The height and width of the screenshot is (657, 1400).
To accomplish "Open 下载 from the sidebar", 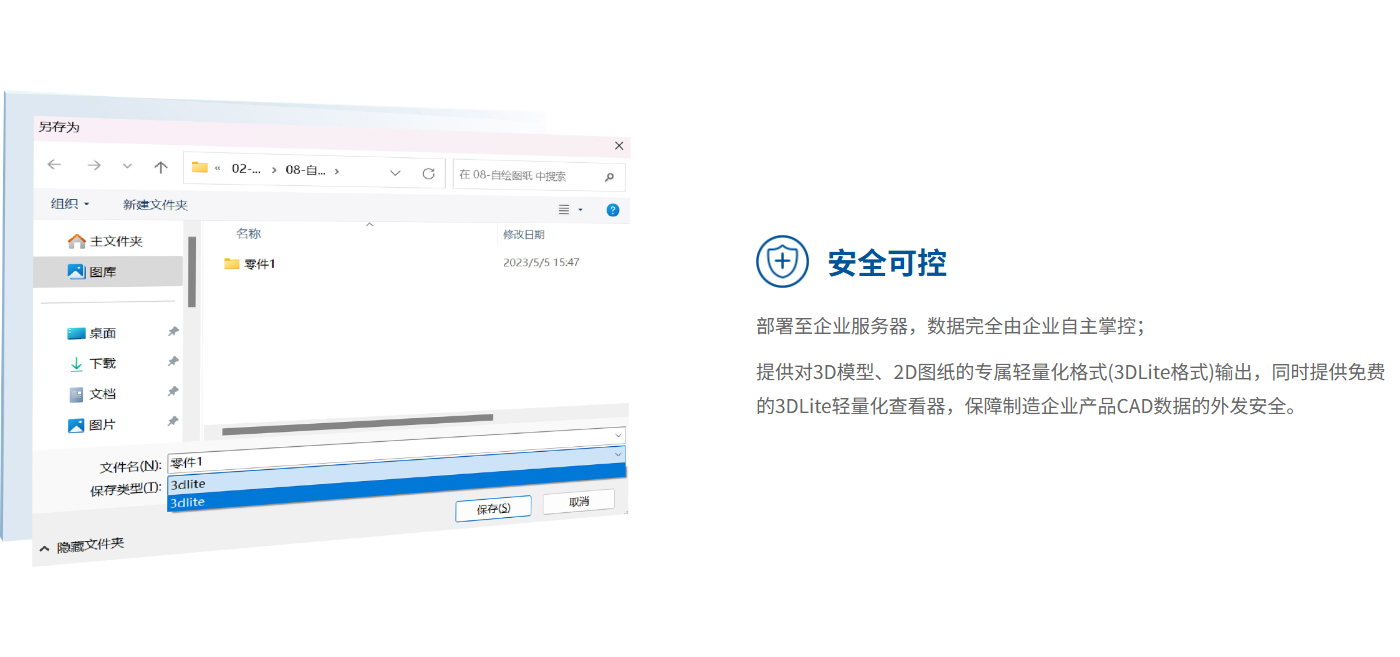I will click(x=93, y=363).
